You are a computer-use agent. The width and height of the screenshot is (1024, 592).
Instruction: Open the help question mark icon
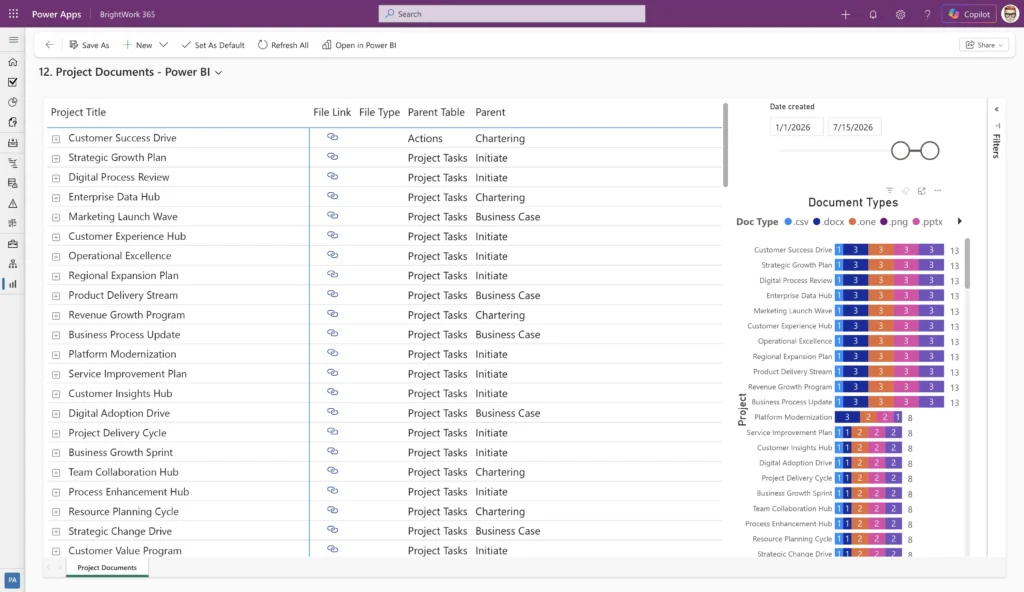[927, 14]
